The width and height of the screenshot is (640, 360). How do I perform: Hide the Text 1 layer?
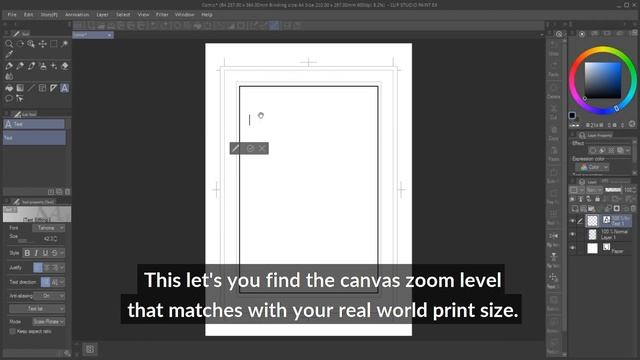(x=572, y=221)
